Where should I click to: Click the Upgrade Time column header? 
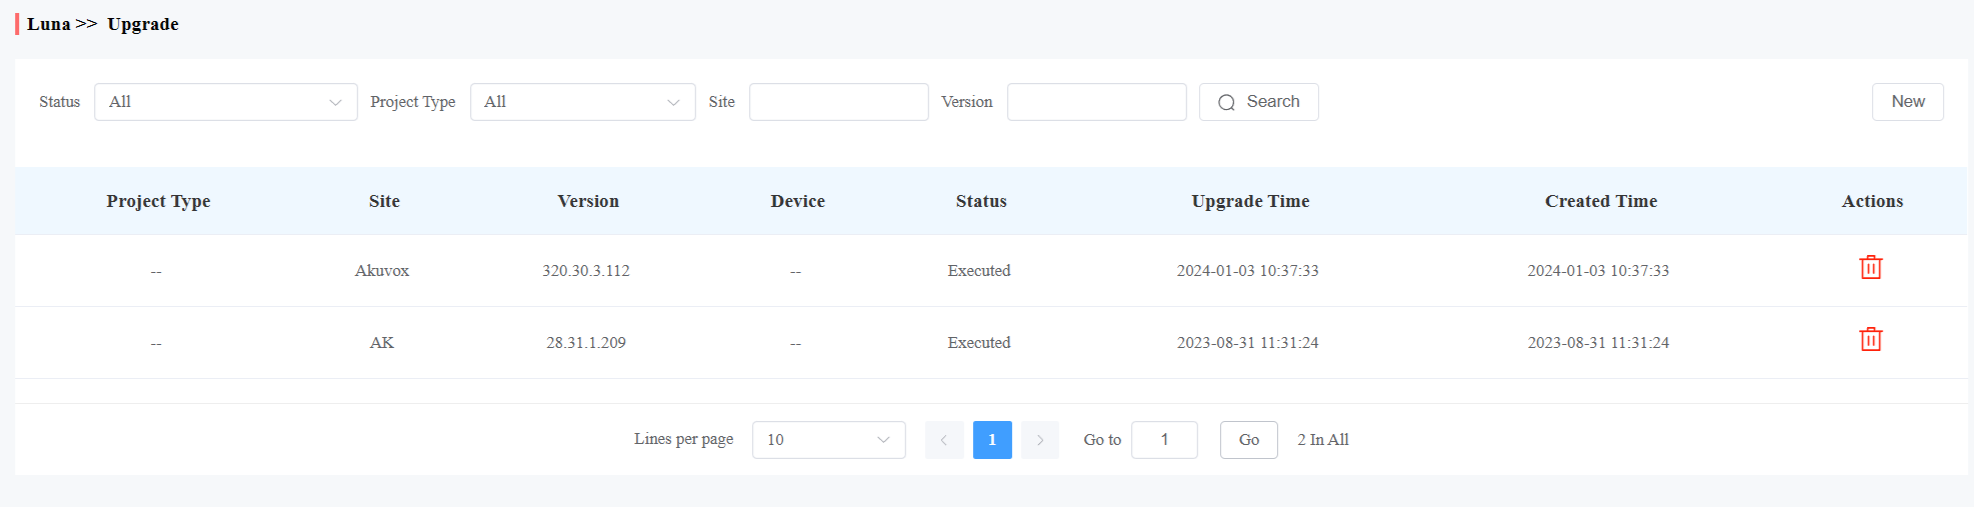click(x=1250, y=201)
